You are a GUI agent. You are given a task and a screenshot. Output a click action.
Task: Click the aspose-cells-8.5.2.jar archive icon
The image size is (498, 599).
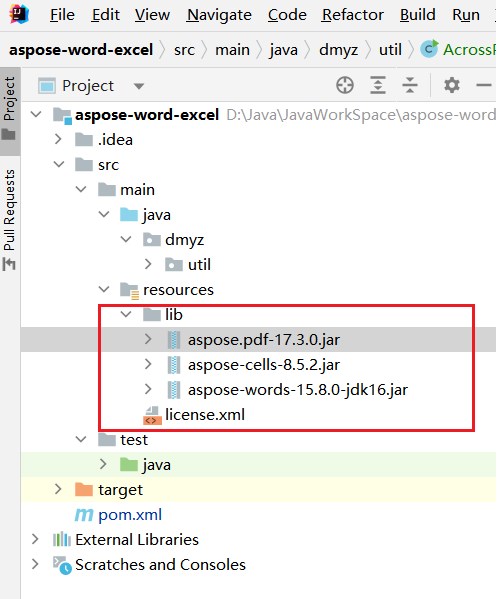tap(174, 365)
